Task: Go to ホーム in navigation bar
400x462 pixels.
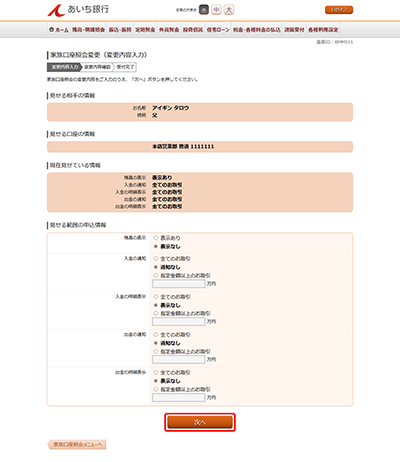Action: 58,30
